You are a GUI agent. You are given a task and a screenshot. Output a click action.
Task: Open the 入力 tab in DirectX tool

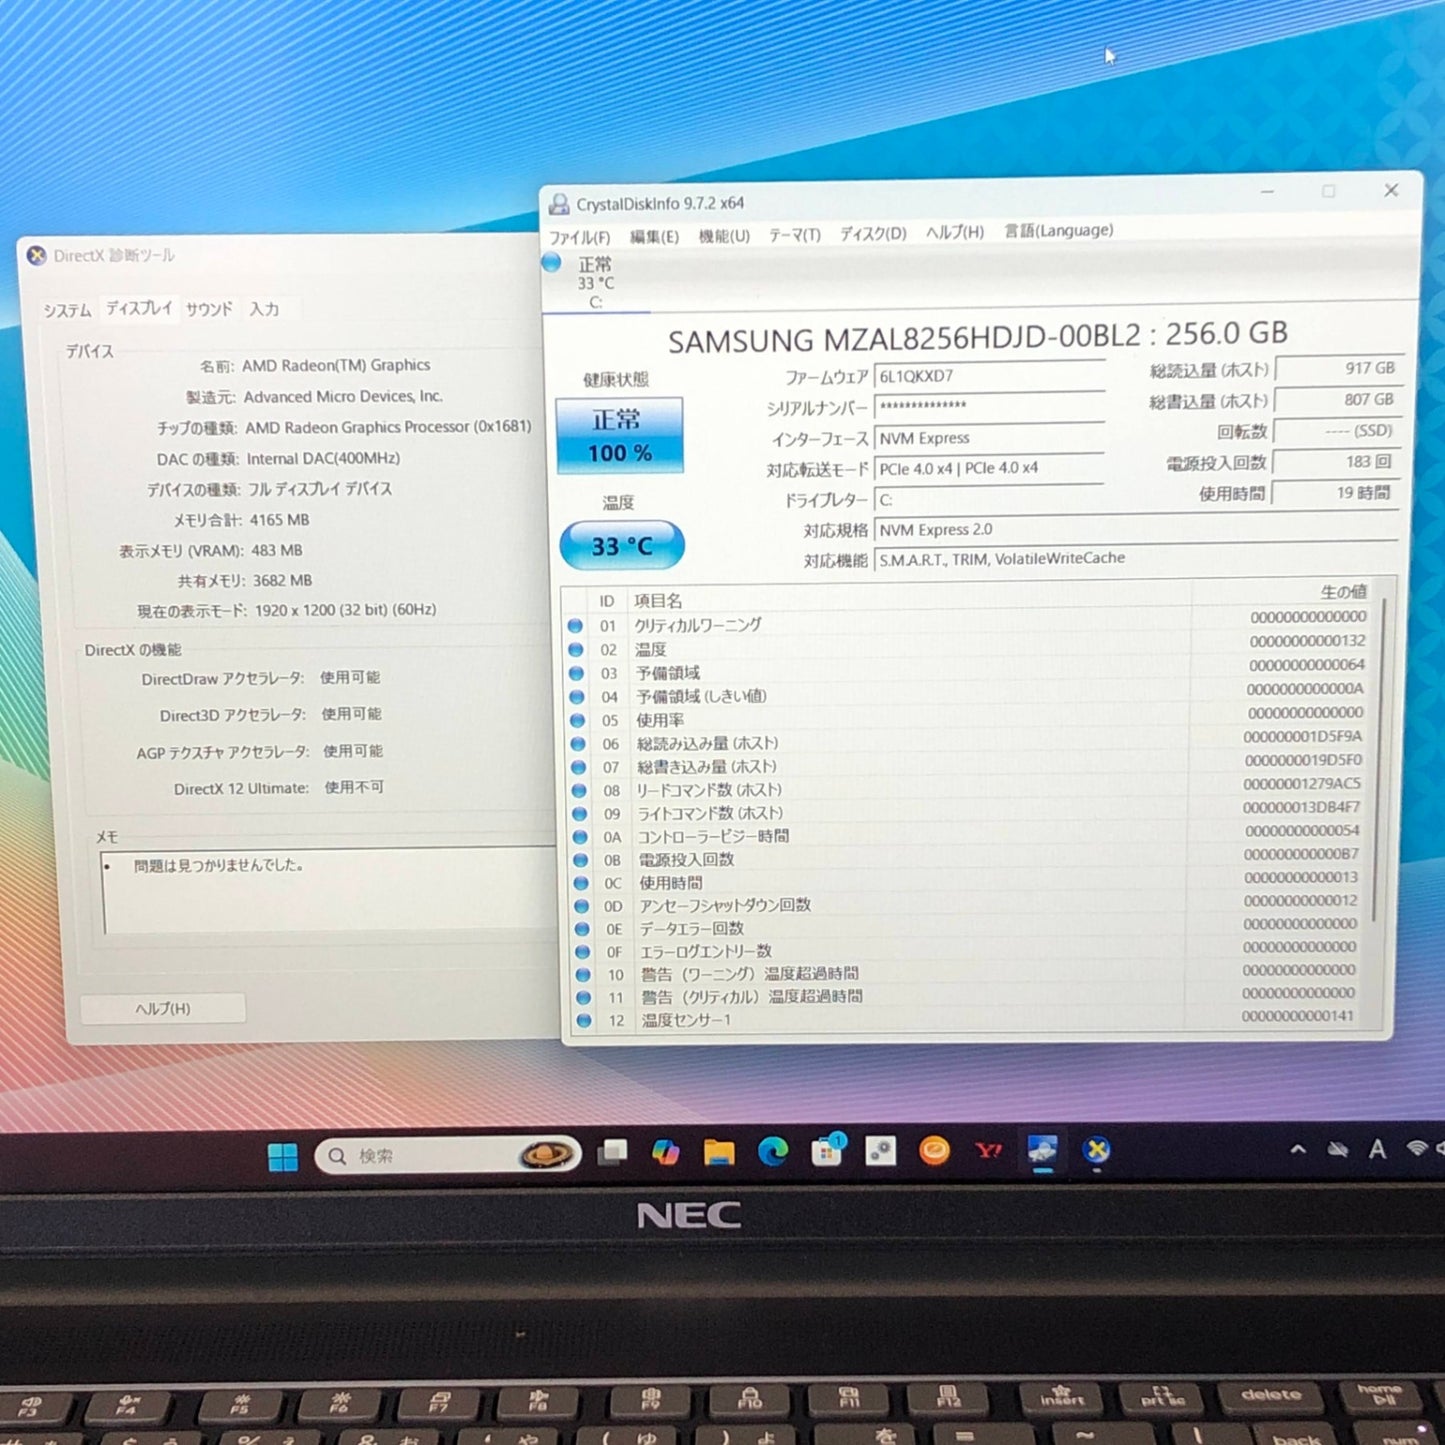(x=264, y=309)
